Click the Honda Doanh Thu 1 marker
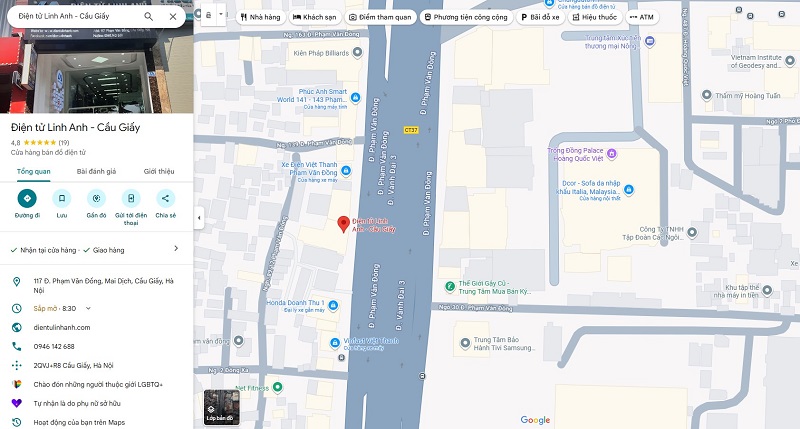The width and height of the screenshot is (800, 429). 333,305
